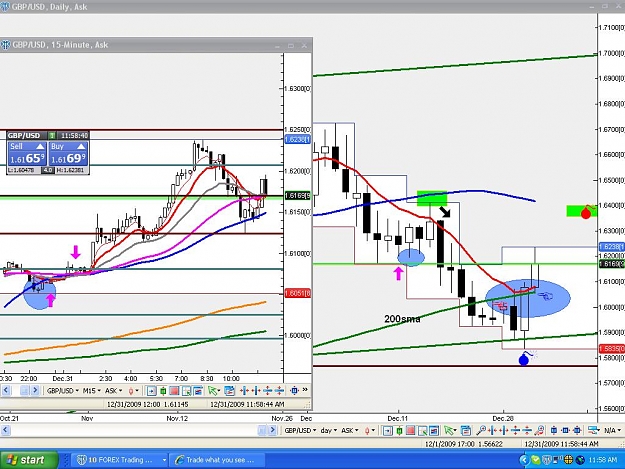
Task: Open M15 timeframe dropdown in 15-Minute chart
Action: coord(91,391)
